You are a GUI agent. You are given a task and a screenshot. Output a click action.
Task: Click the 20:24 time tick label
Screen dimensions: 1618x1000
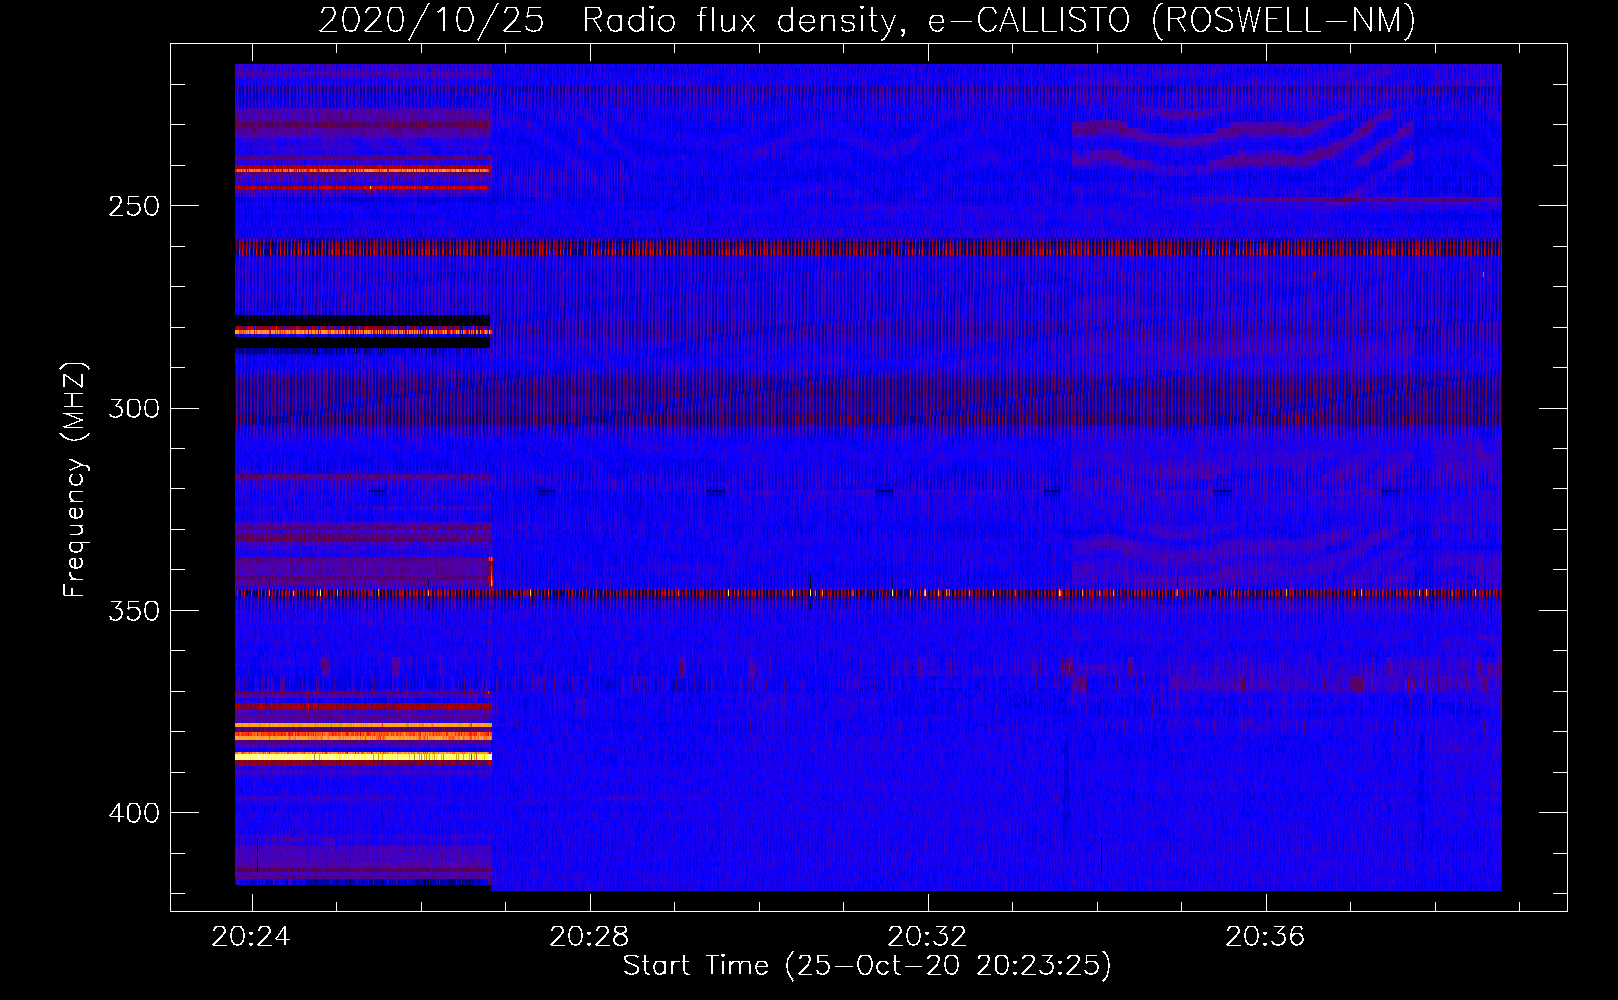(x=251, y=937)
